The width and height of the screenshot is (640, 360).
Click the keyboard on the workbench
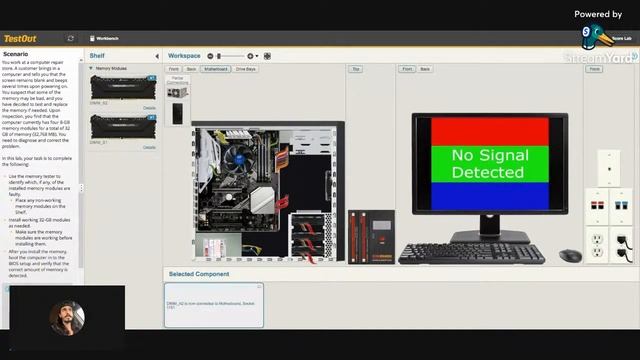471,253
